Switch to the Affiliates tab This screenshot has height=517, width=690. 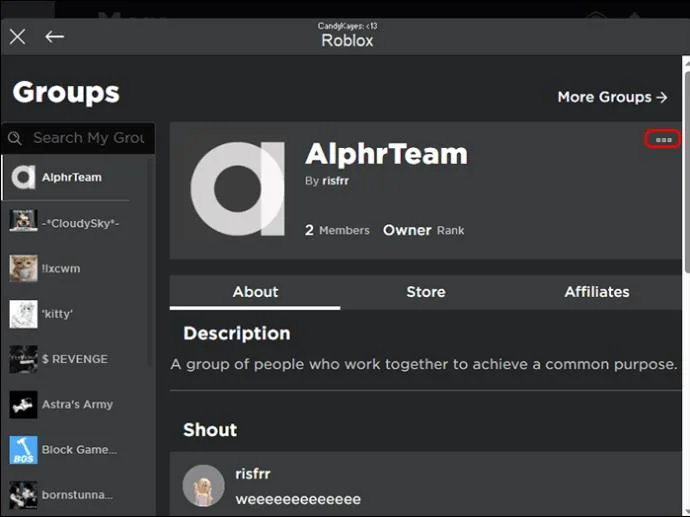[x=597, y=292]
